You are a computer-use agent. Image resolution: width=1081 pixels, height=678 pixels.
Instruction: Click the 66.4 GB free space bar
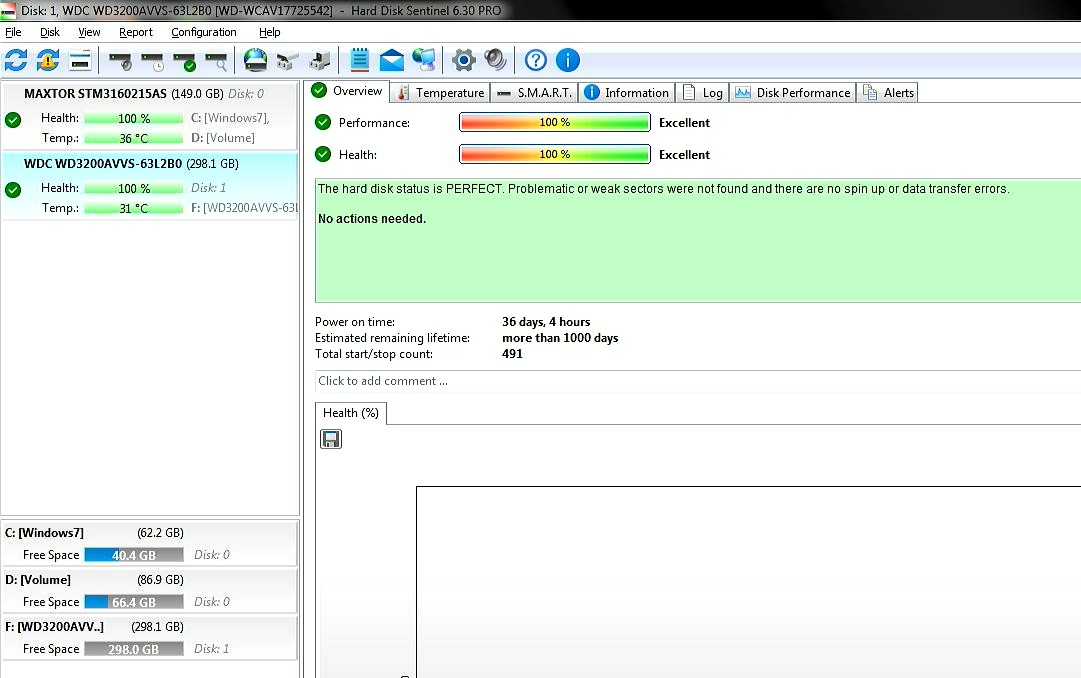(x=134, y=601)
